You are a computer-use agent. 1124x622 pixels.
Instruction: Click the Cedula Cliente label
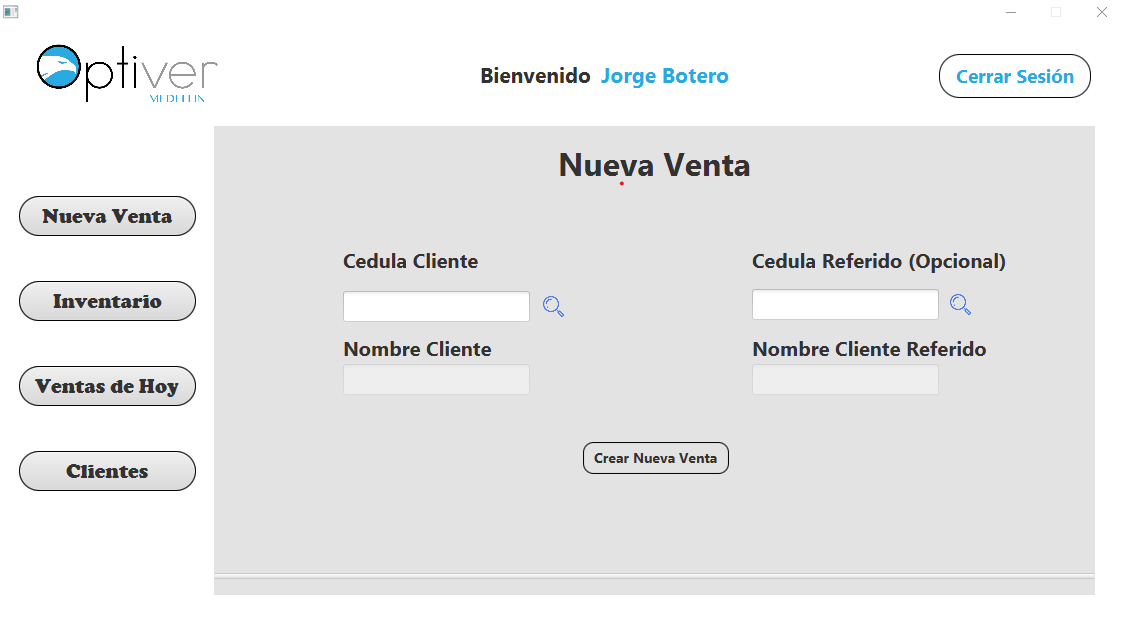tap(410, 261)
